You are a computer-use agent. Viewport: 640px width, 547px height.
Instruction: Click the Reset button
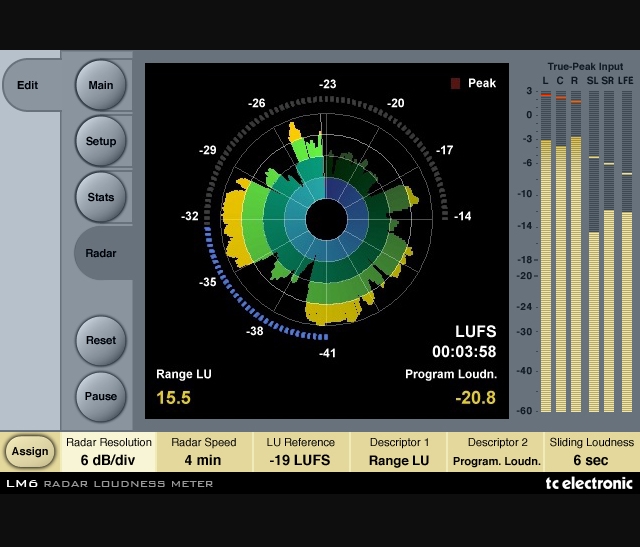point(101,340)
